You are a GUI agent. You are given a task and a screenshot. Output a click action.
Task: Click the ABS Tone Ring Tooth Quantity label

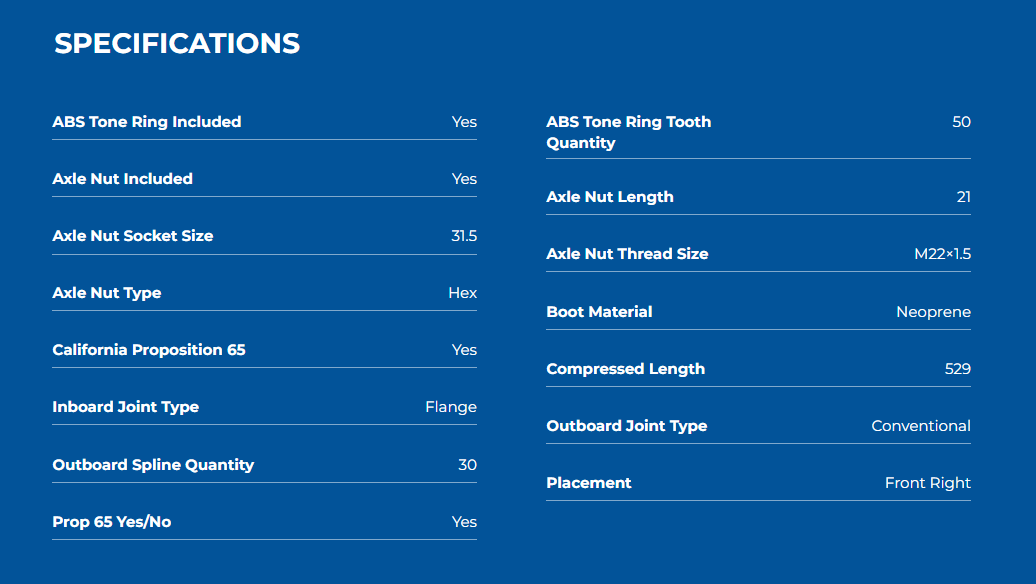[628, 132]
